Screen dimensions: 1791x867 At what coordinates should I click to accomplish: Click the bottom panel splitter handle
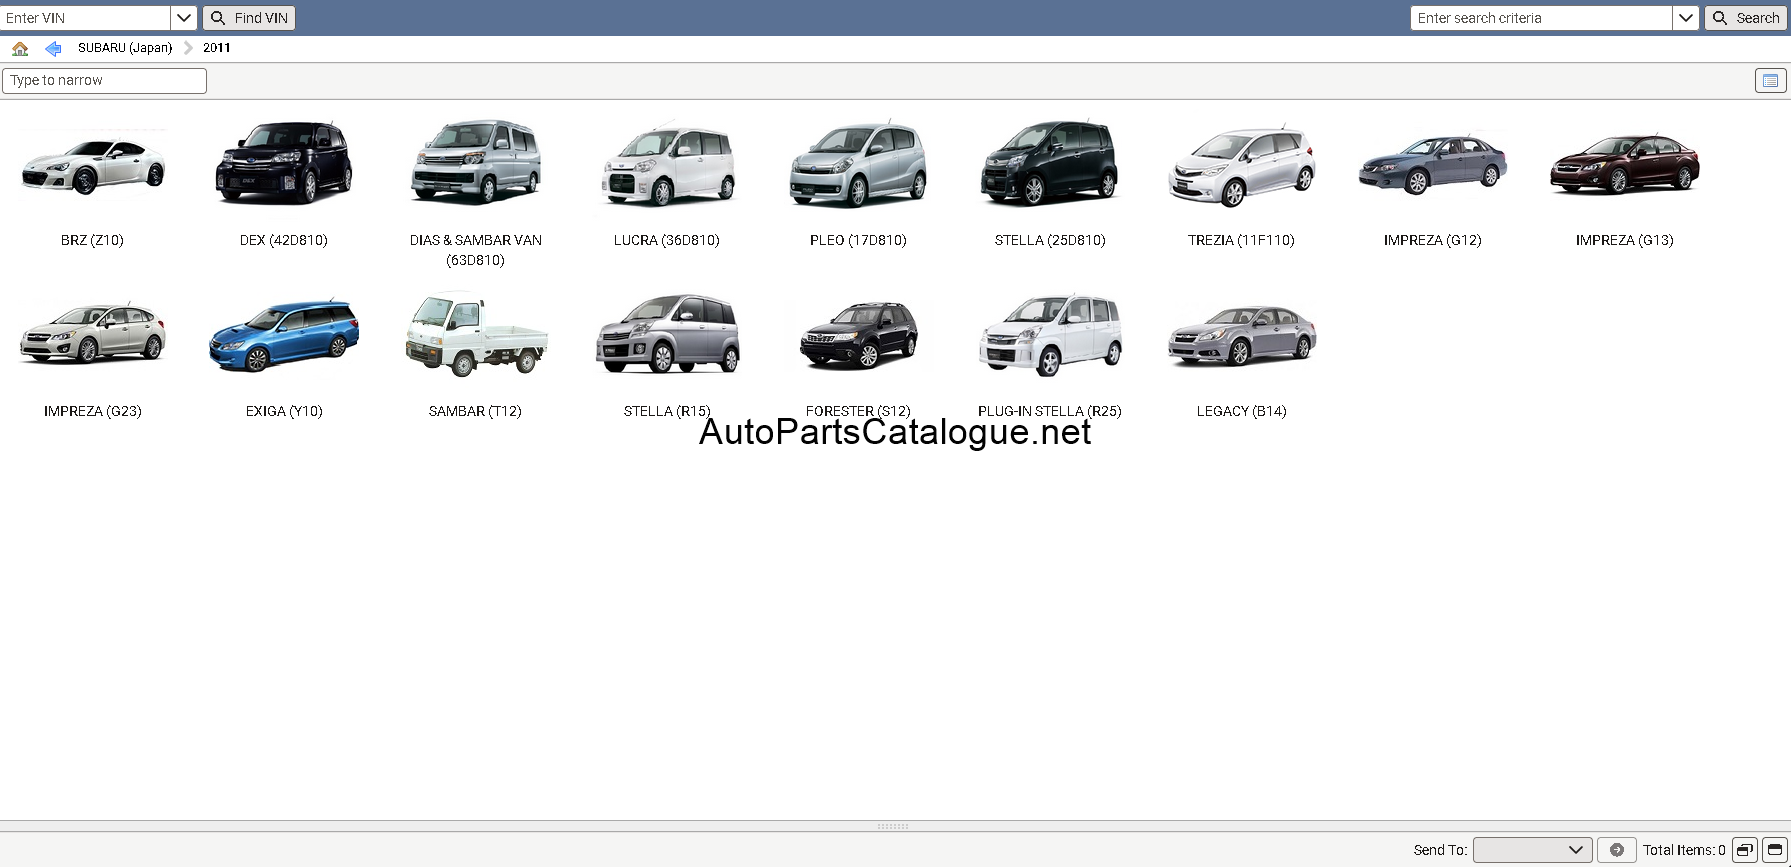893,826
